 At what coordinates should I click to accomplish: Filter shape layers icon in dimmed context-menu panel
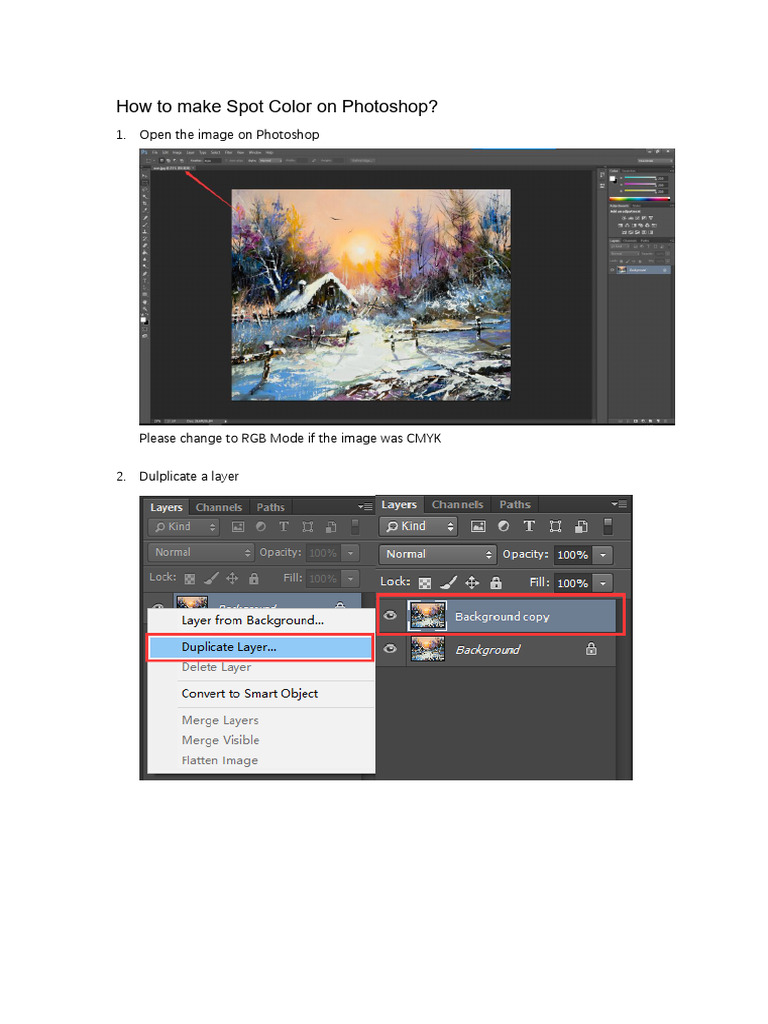coord(308,526)
